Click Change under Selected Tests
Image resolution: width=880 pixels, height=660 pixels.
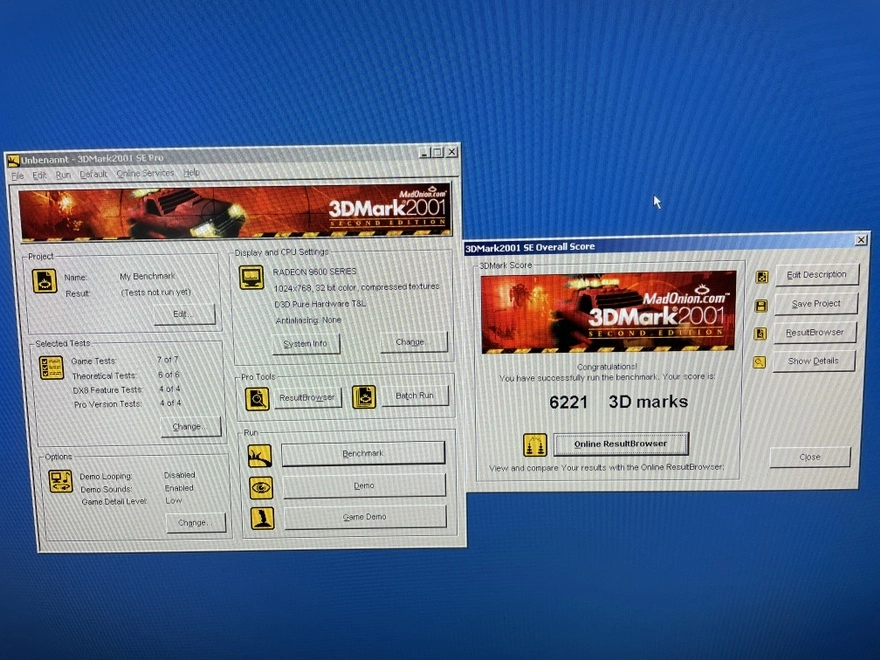coord(191,427)
